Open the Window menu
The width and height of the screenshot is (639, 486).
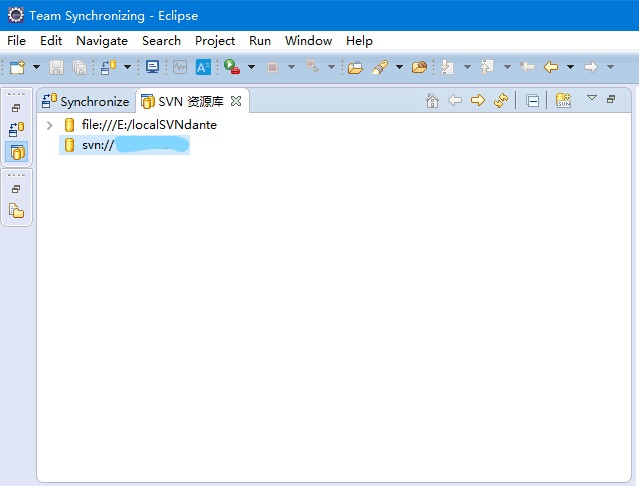pos(308,41)
